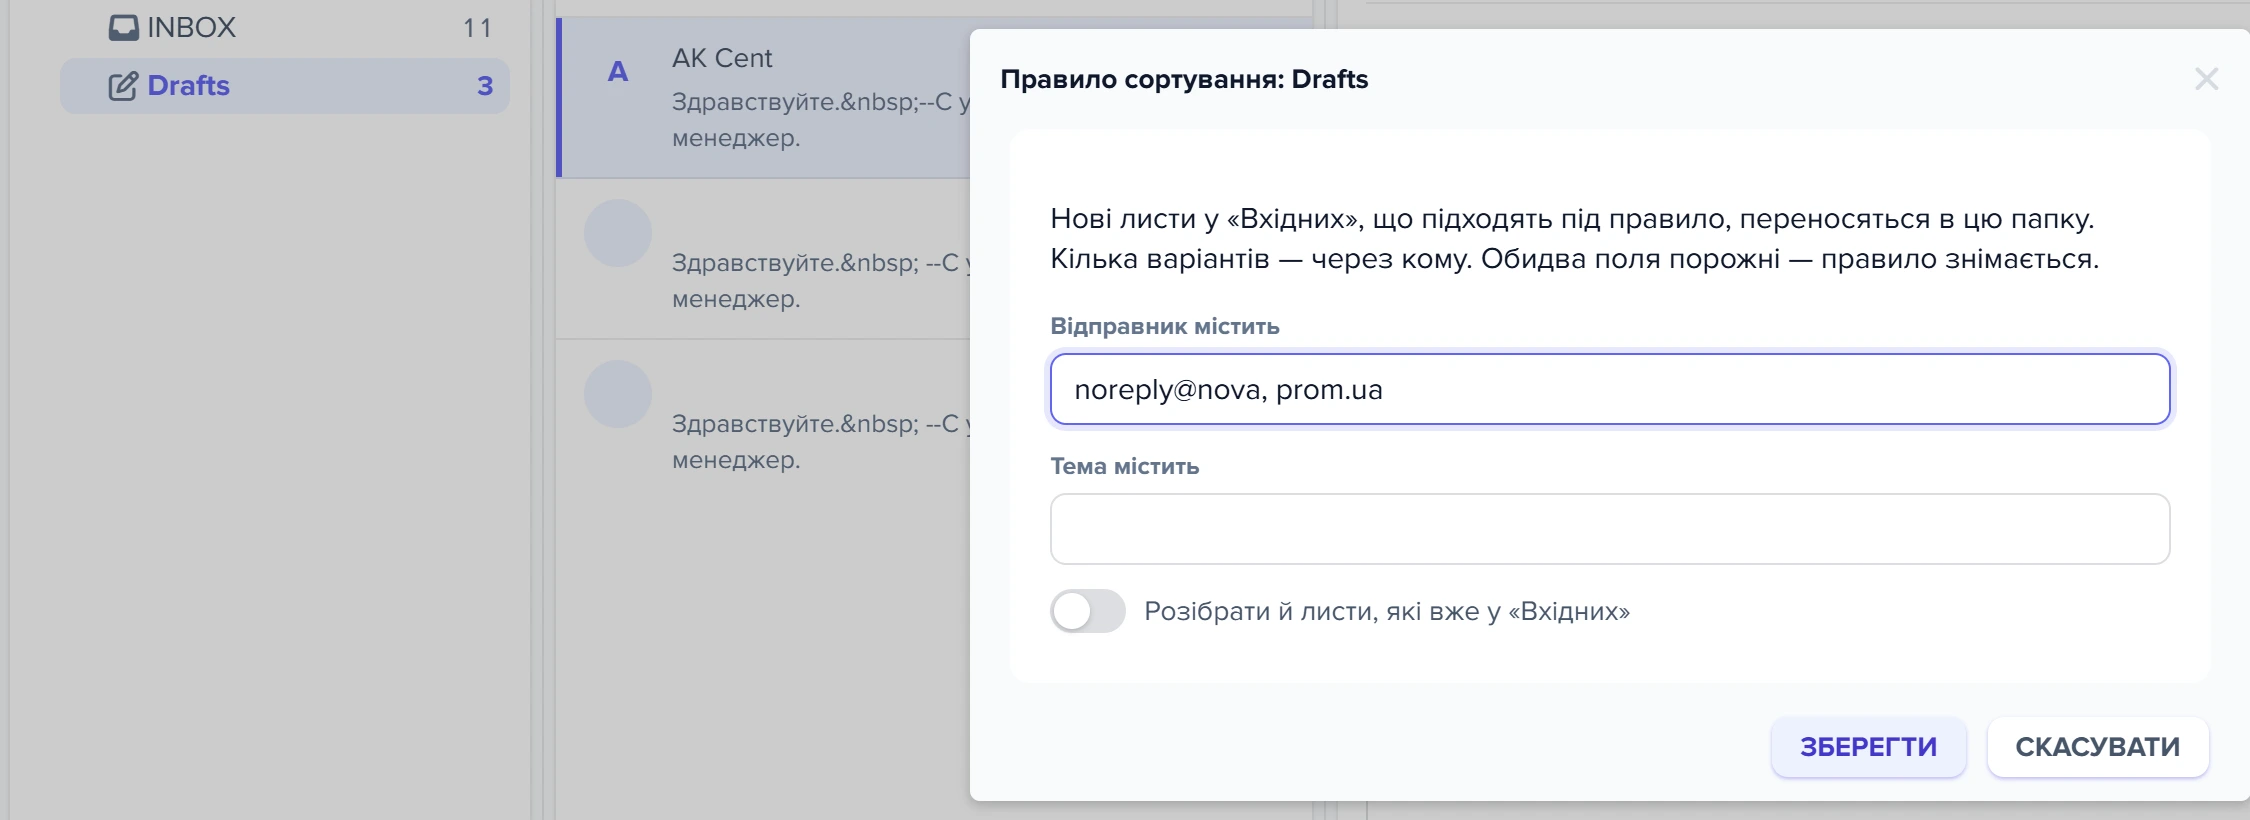Click the Drafts count 3
The width and height of the screenshot is (2250, 820).
click(x=485, y=86)
